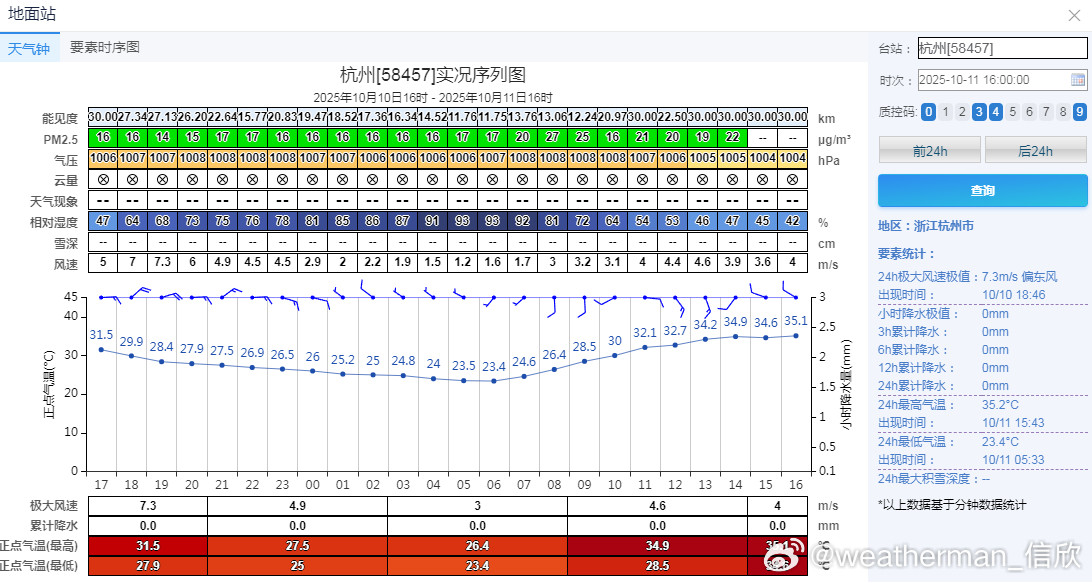Click the 正点气温(最高) cell showing 34.9
Viewport: 1092px width, 583px height.
(657, 546)
